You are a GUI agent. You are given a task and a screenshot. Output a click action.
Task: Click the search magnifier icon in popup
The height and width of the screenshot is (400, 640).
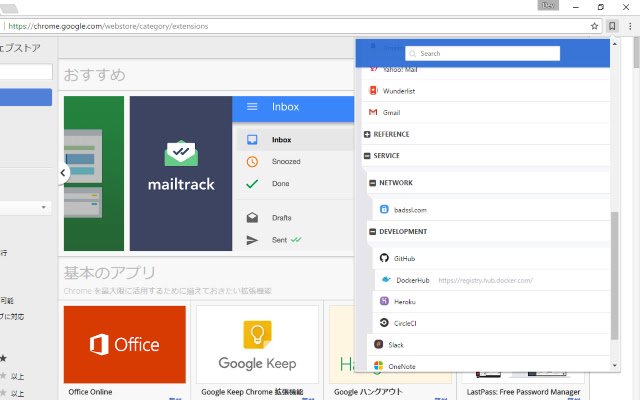(413, 53)
